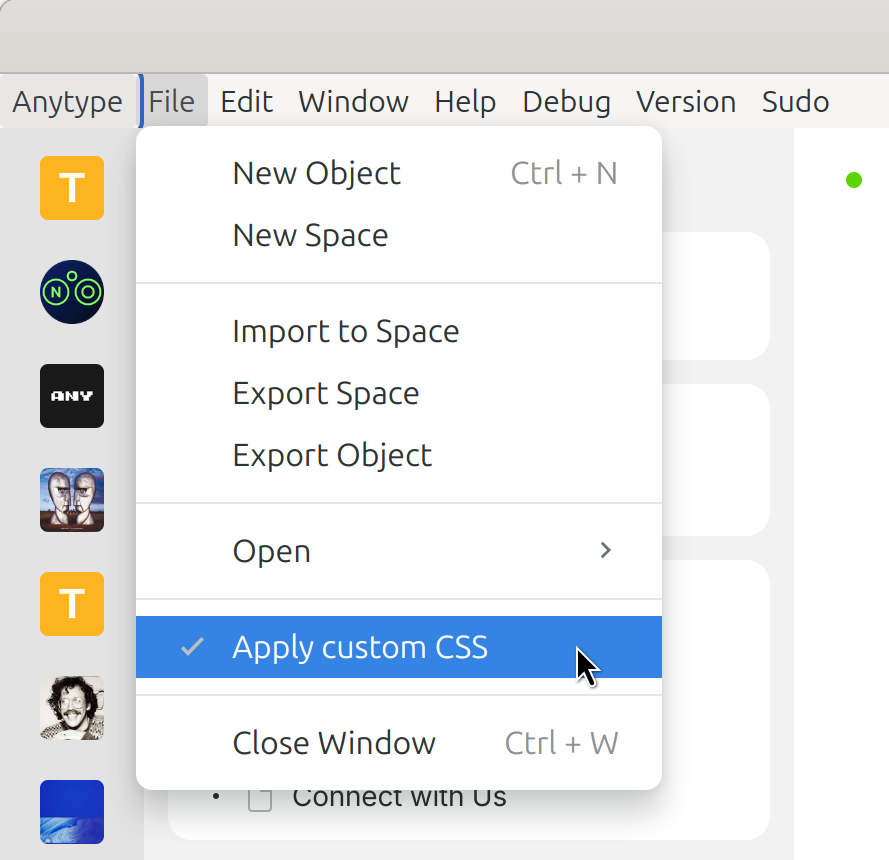Open the blue wave image space
The image size is (889, 860).
click(x=72, y=811)
